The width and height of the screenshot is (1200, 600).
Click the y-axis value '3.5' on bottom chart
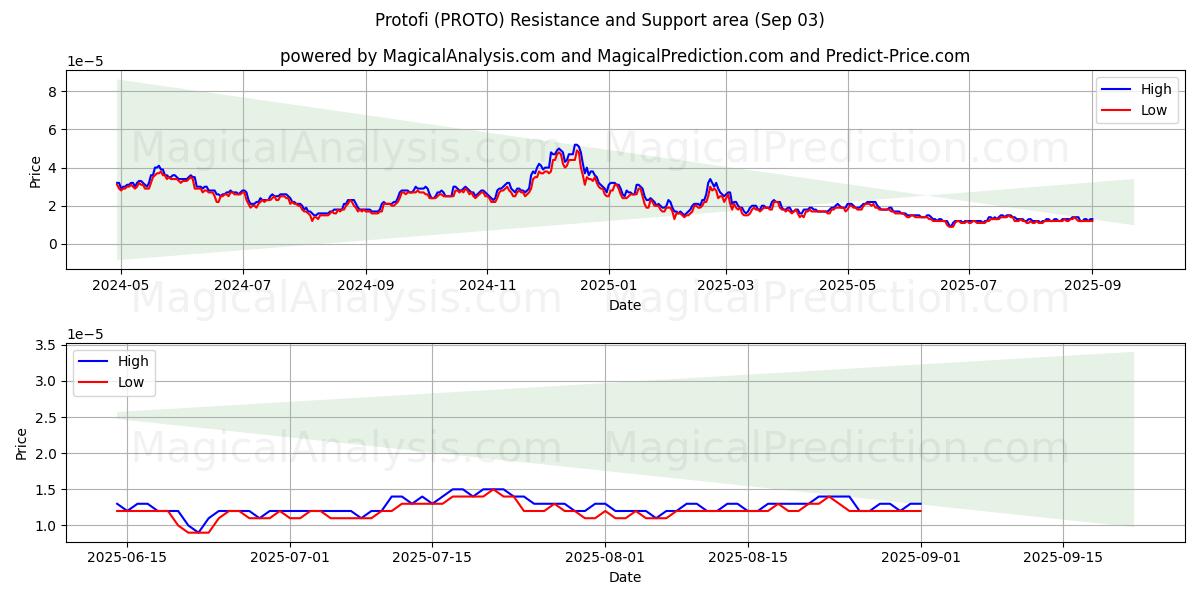pyautogui.click(x=47, y=345)
